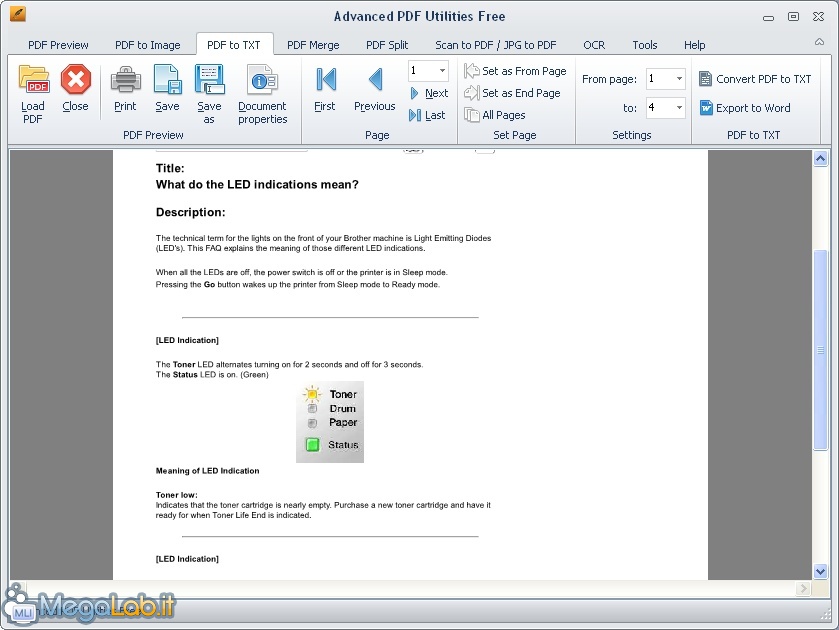Click the All Pages label

click(504, 115)
